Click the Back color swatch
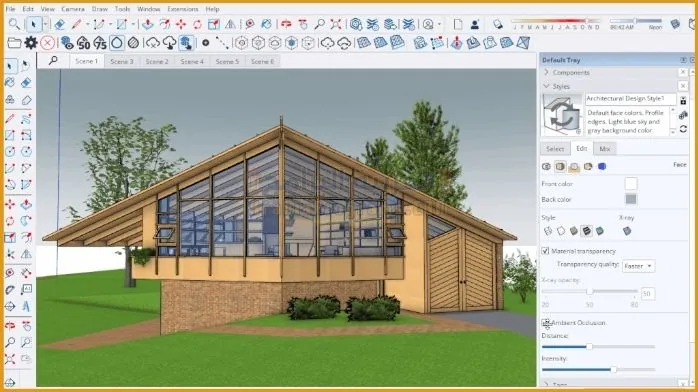Screen dimensions: 698x392 [631, 199]
